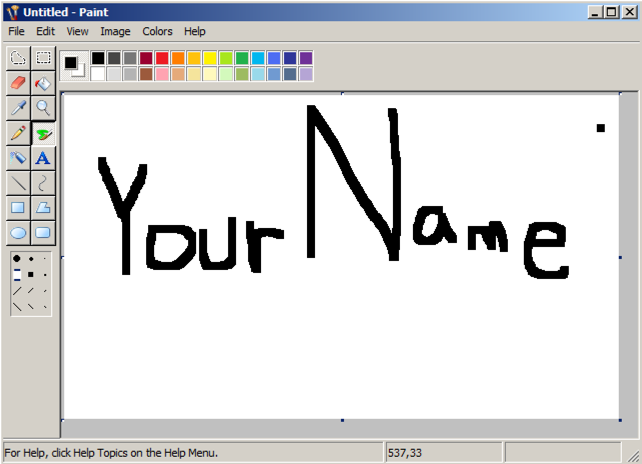
Task: Open the Edit menu
Action: (x=45, y=31)
